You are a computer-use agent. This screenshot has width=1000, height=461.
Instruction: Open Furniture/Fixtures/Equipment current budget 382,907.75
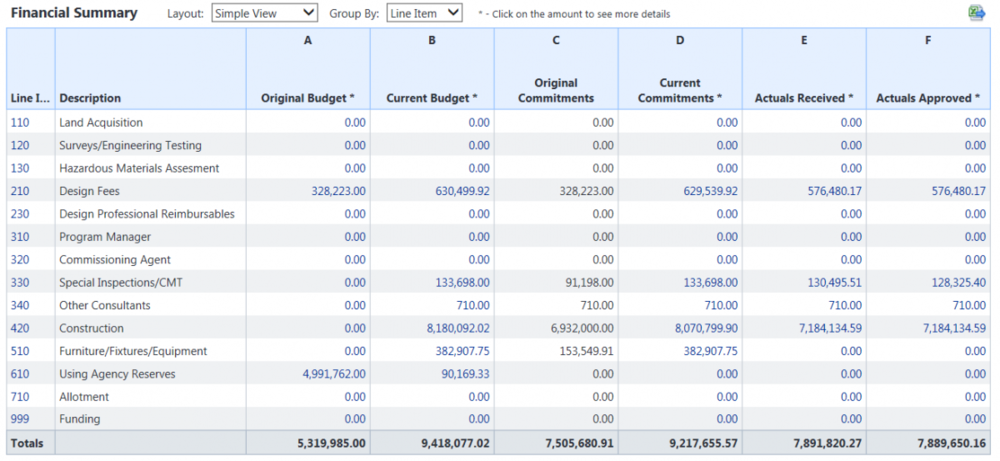[x=462, y=351]
